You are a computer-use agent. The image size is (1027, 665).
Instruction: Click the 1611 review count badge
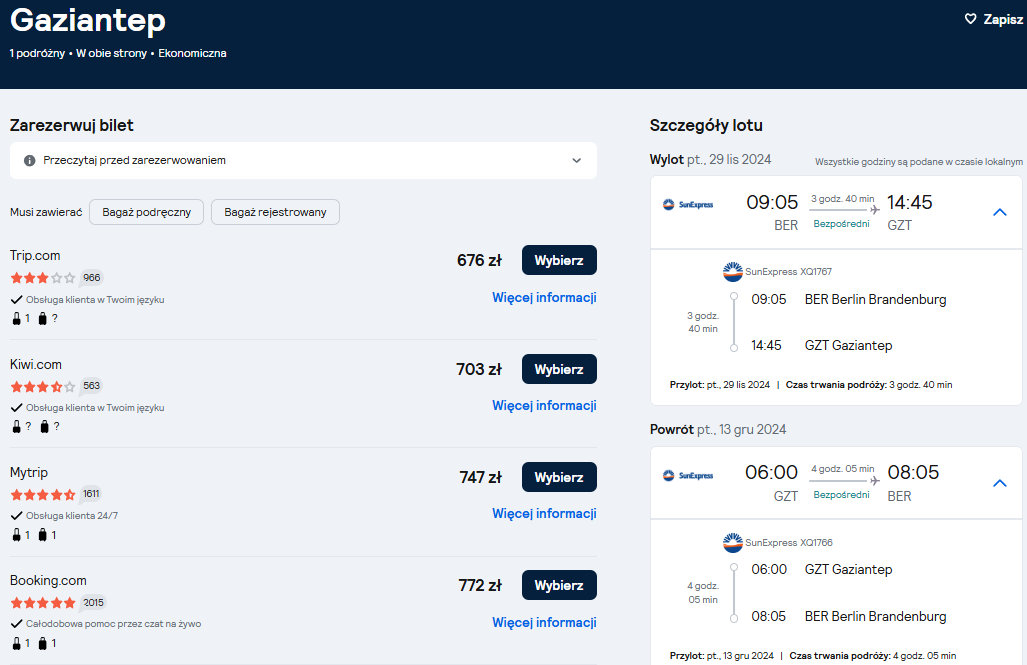pyautogui.click(x=92, y=494)
